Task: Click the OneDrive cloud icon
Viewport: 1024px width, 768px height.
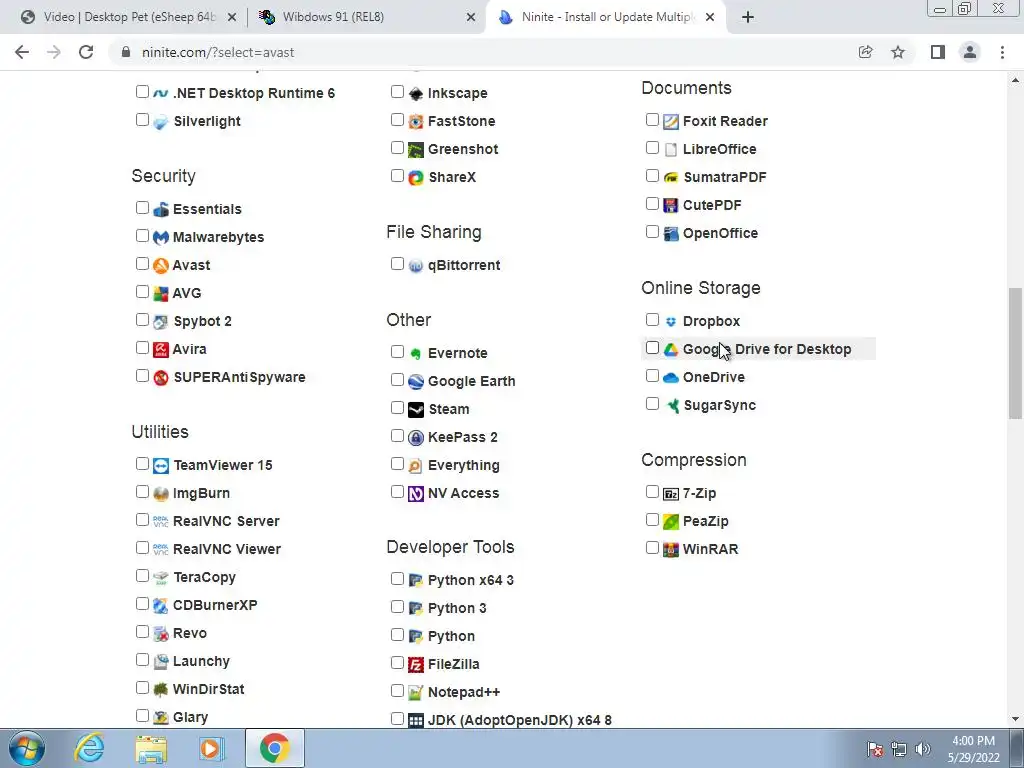Action: click(x=671, y=377)
